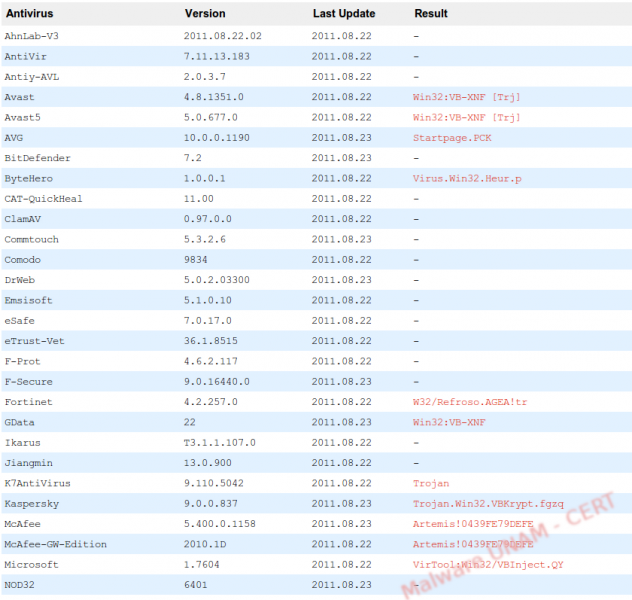Select version 5.1.0.10 cell
This screenshot has width=632, height=600.
click(208, 300)
